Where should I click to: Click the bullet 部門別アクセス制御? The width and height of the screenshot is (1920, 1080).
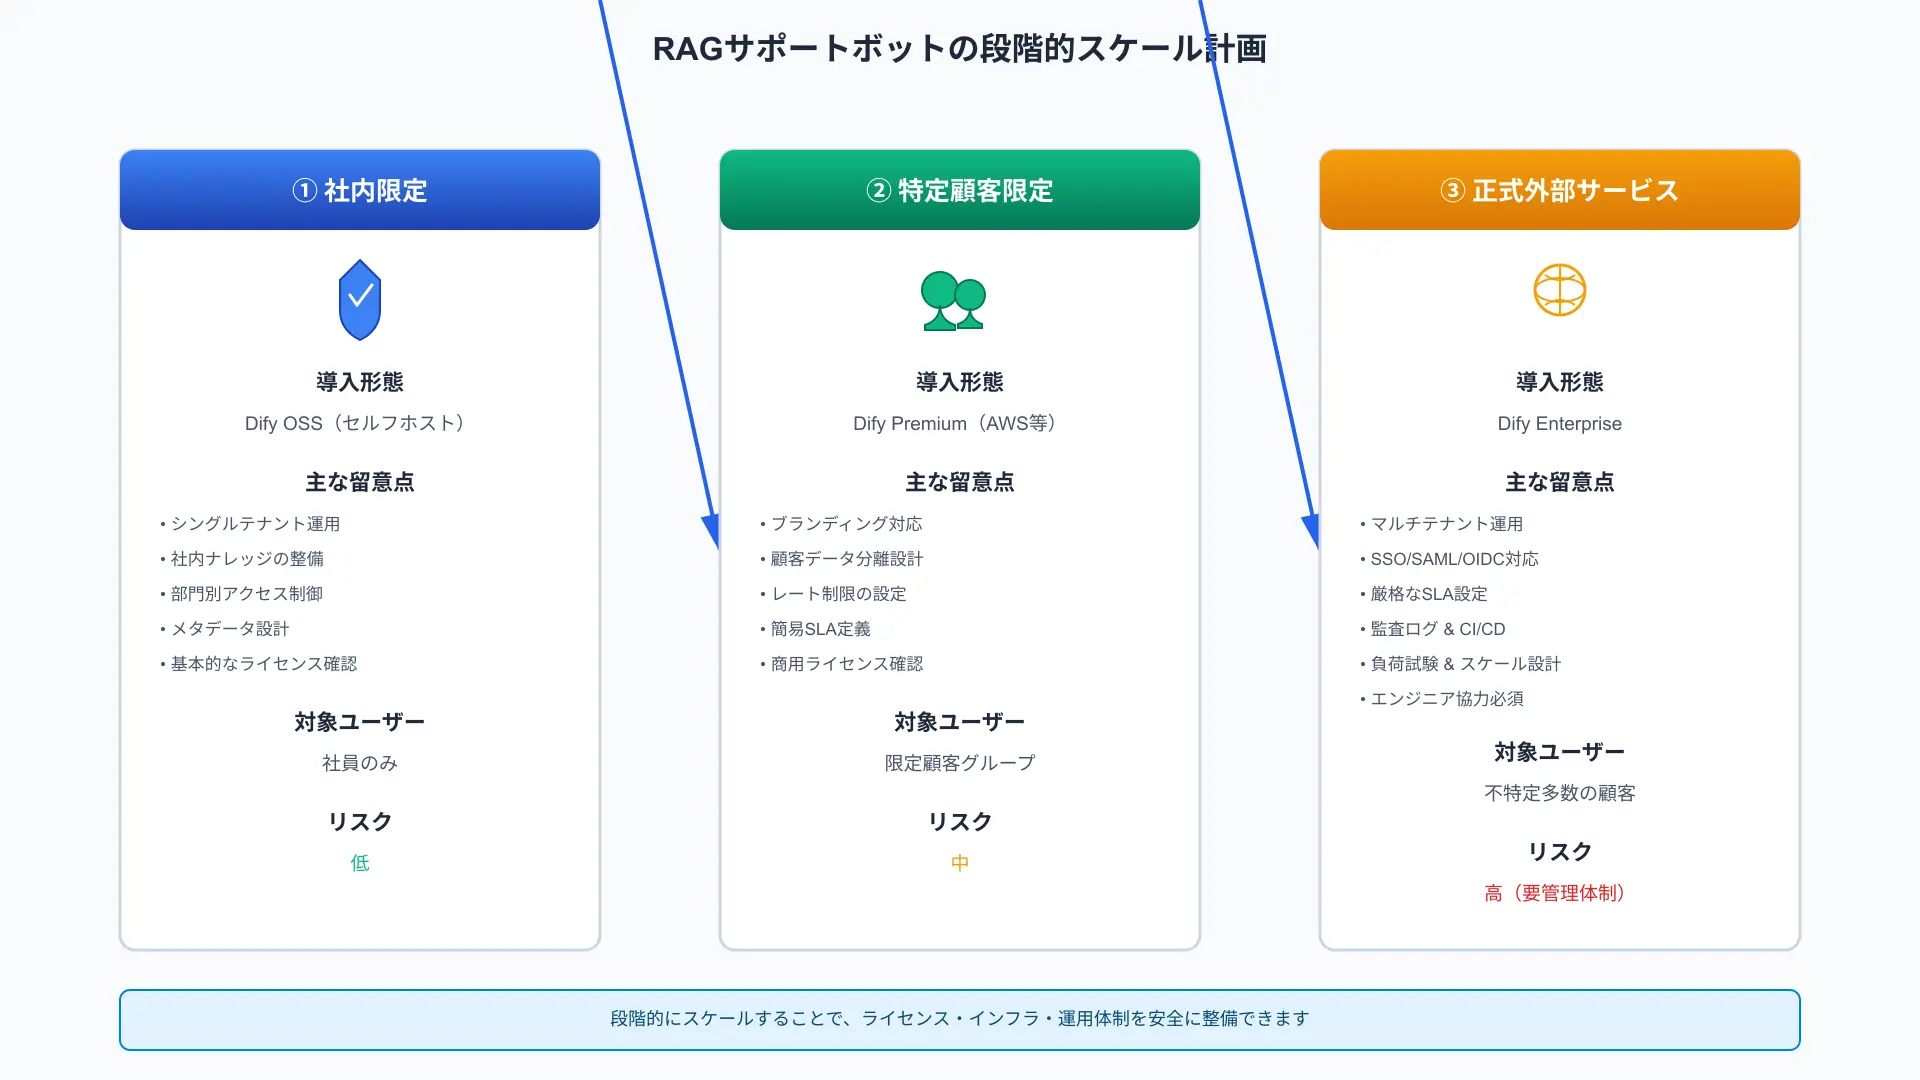242,594
